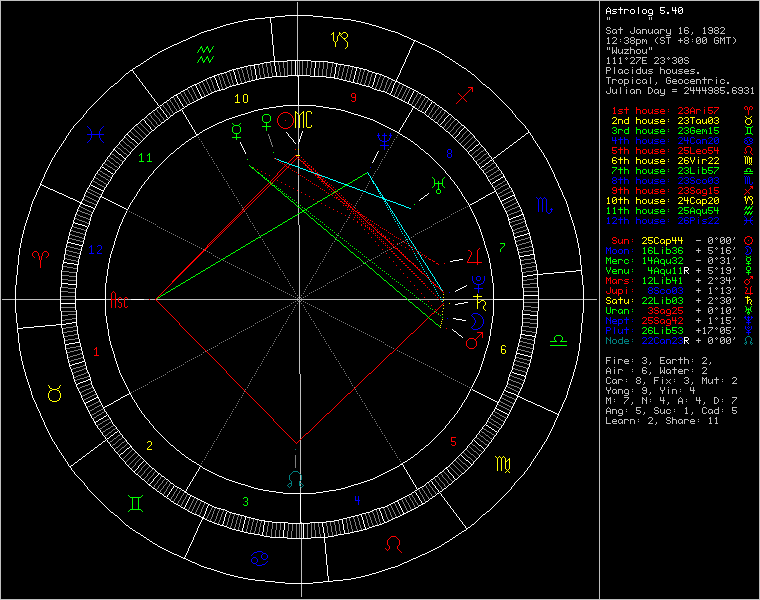Click the green Uranus glyph in the wheel
Viewport: 760px width, 600px height.
point(437,183)
